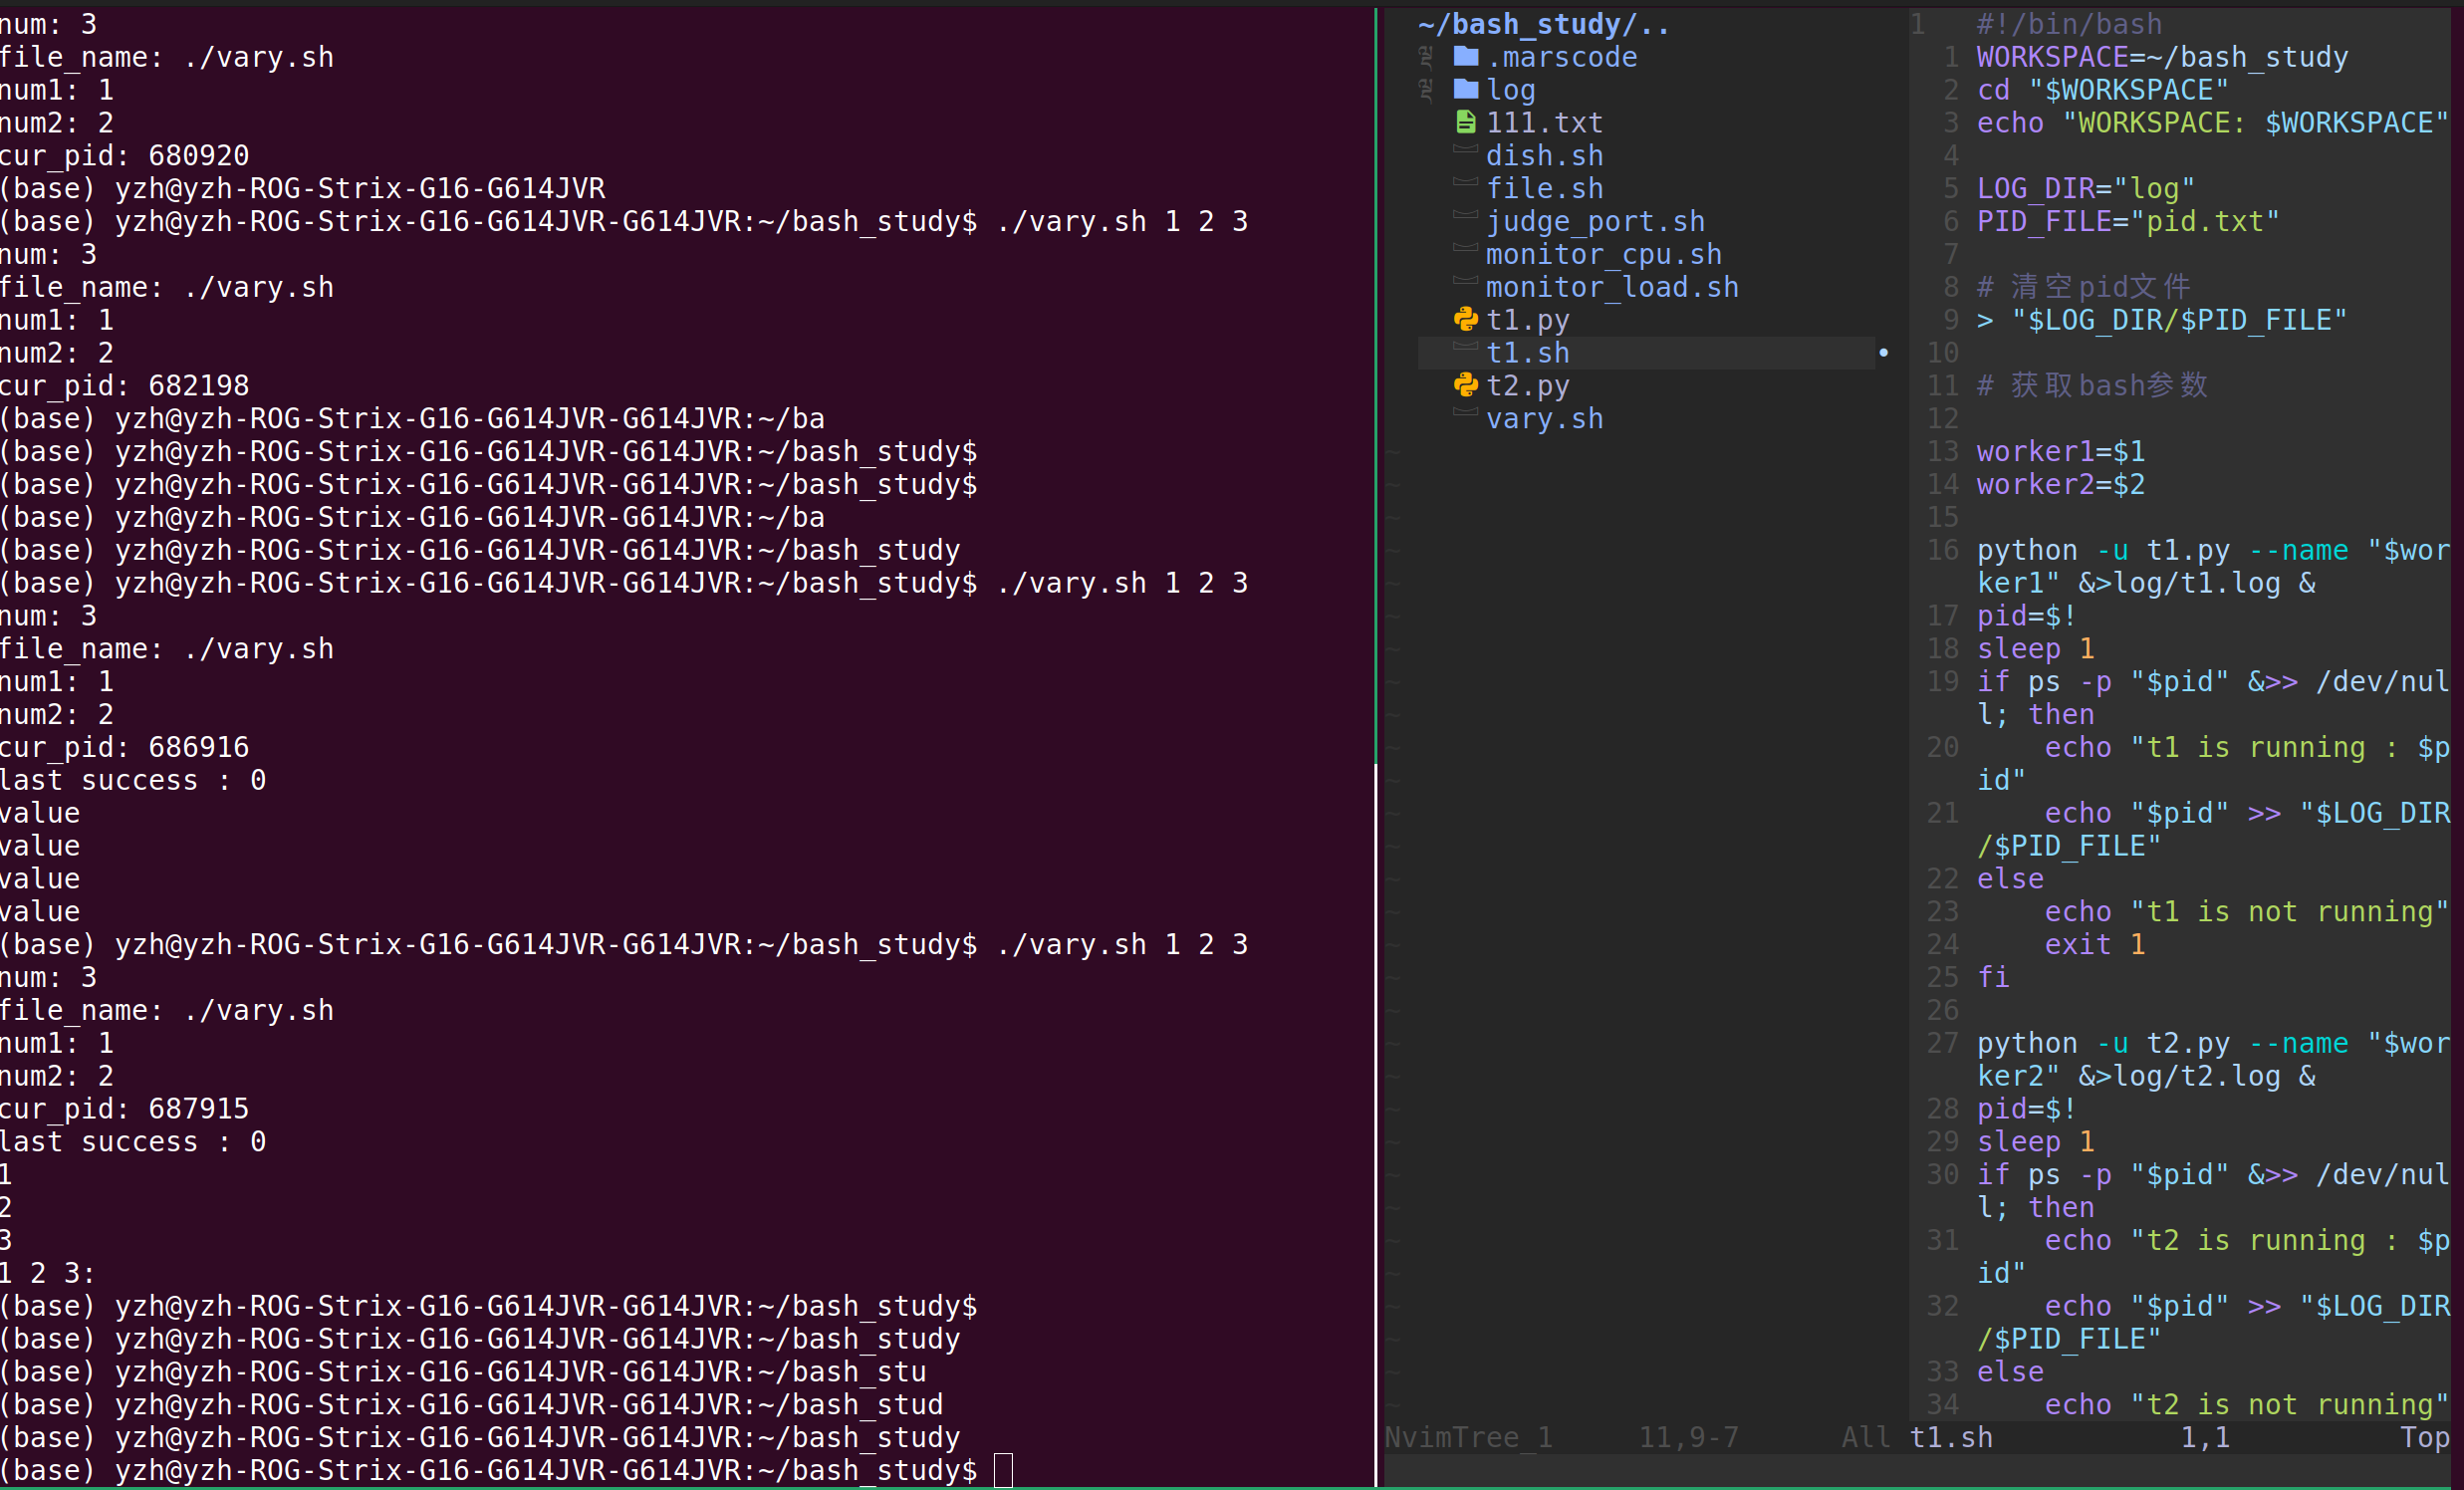Open file.sh from the tree
The image size is (2464, 1490).
pos(1544,189)
